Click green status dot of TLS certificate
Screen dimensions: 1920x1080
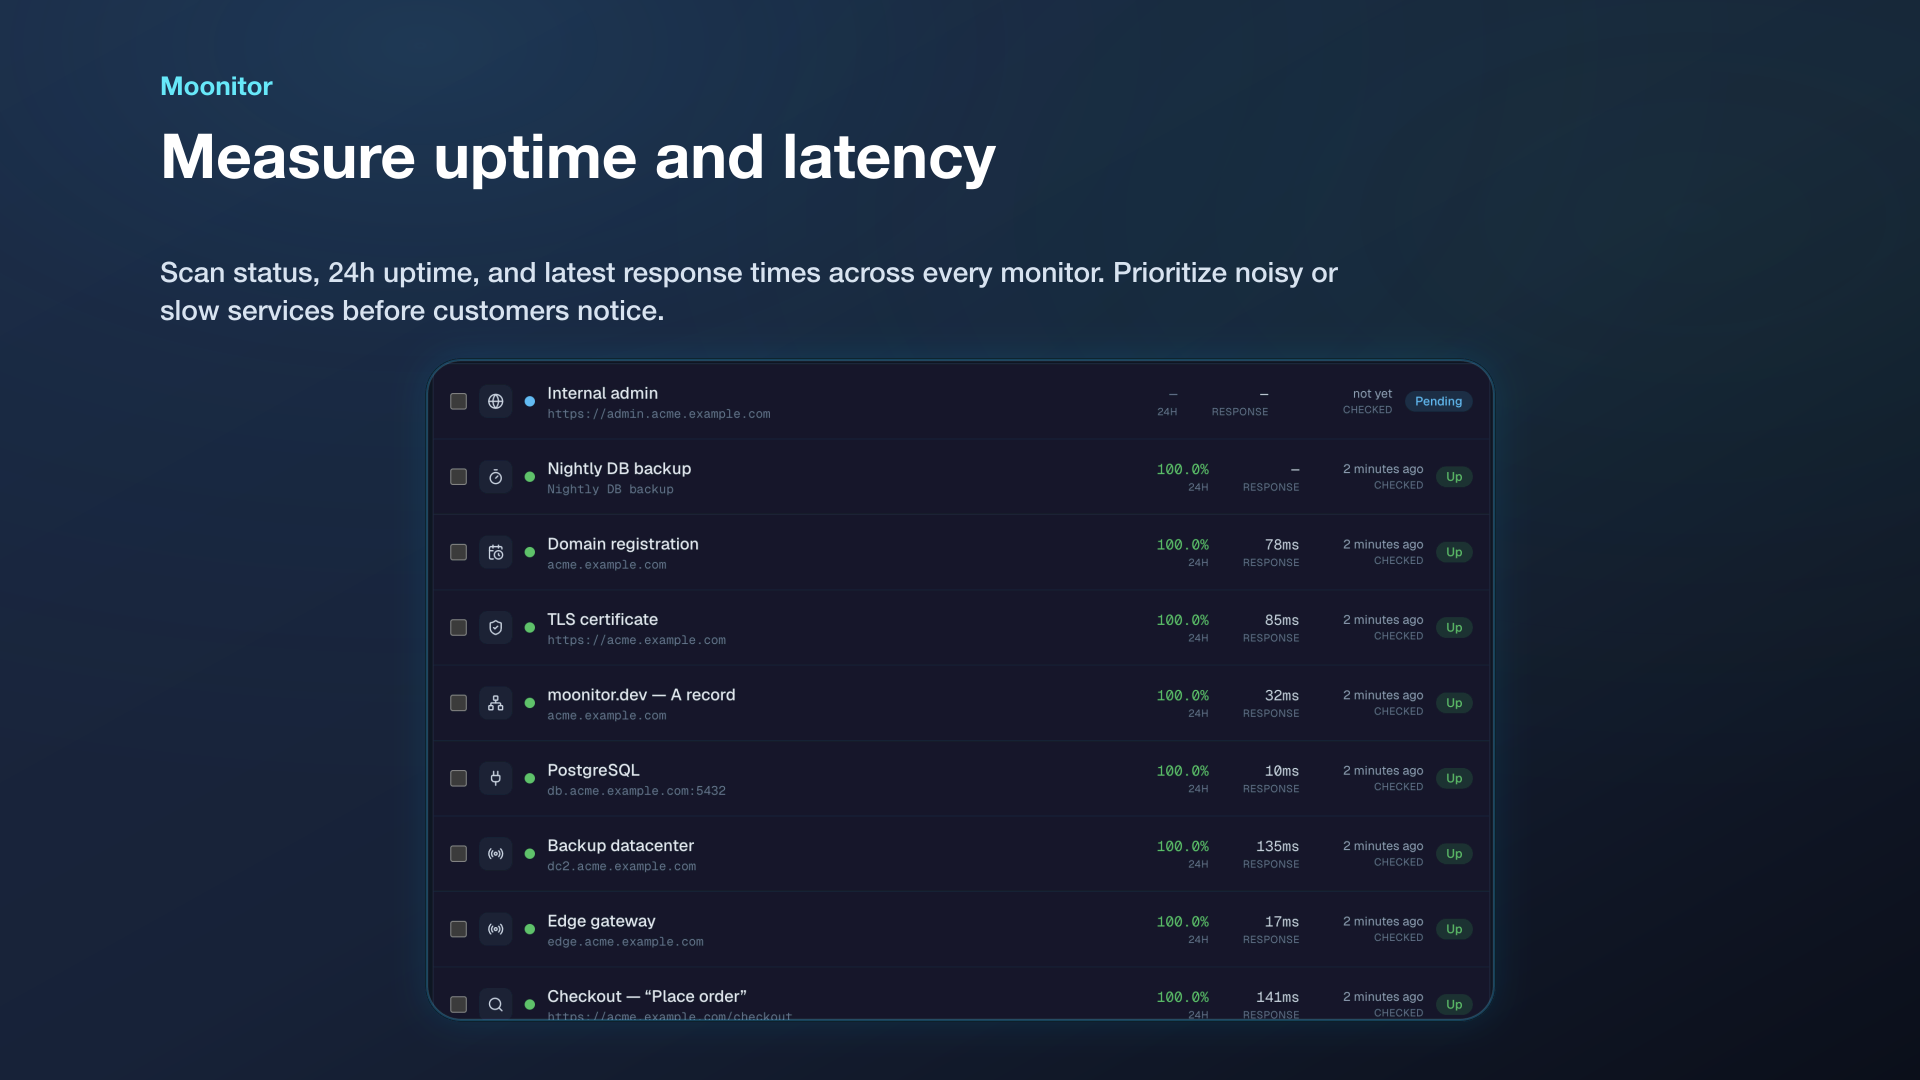point(530,628)
